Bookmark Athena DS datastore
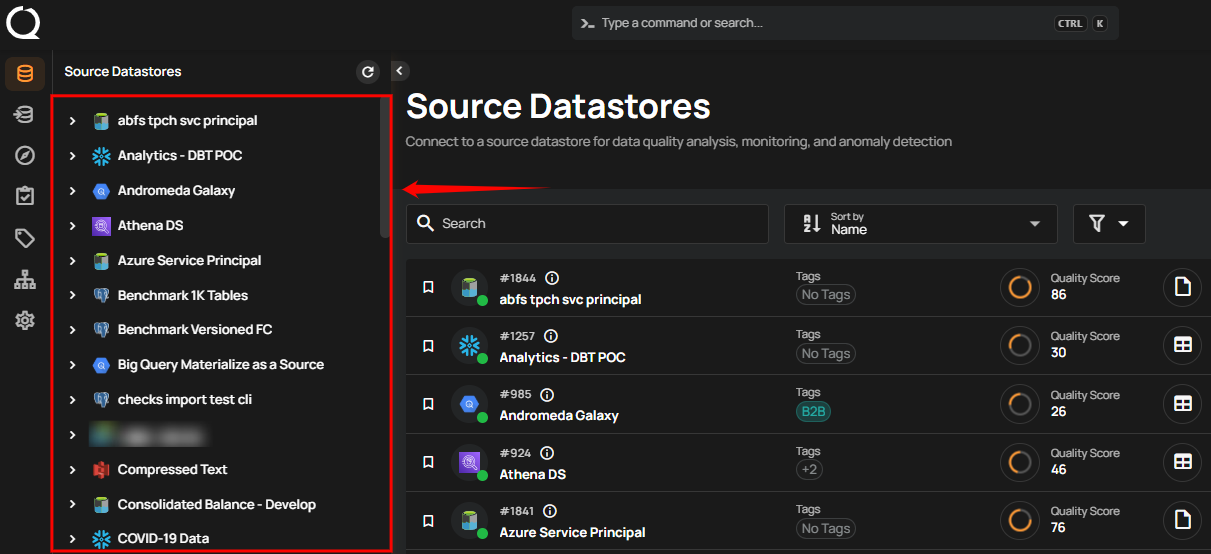The height and width of the screenshot is (554, 1211). pos(428,462)
